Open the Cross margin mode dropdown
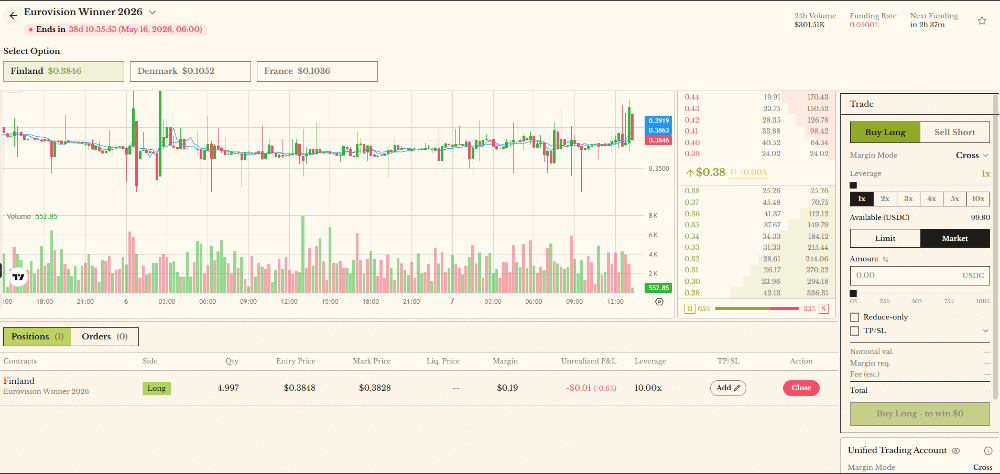1000x474 pixels. [x=973, y=155]
